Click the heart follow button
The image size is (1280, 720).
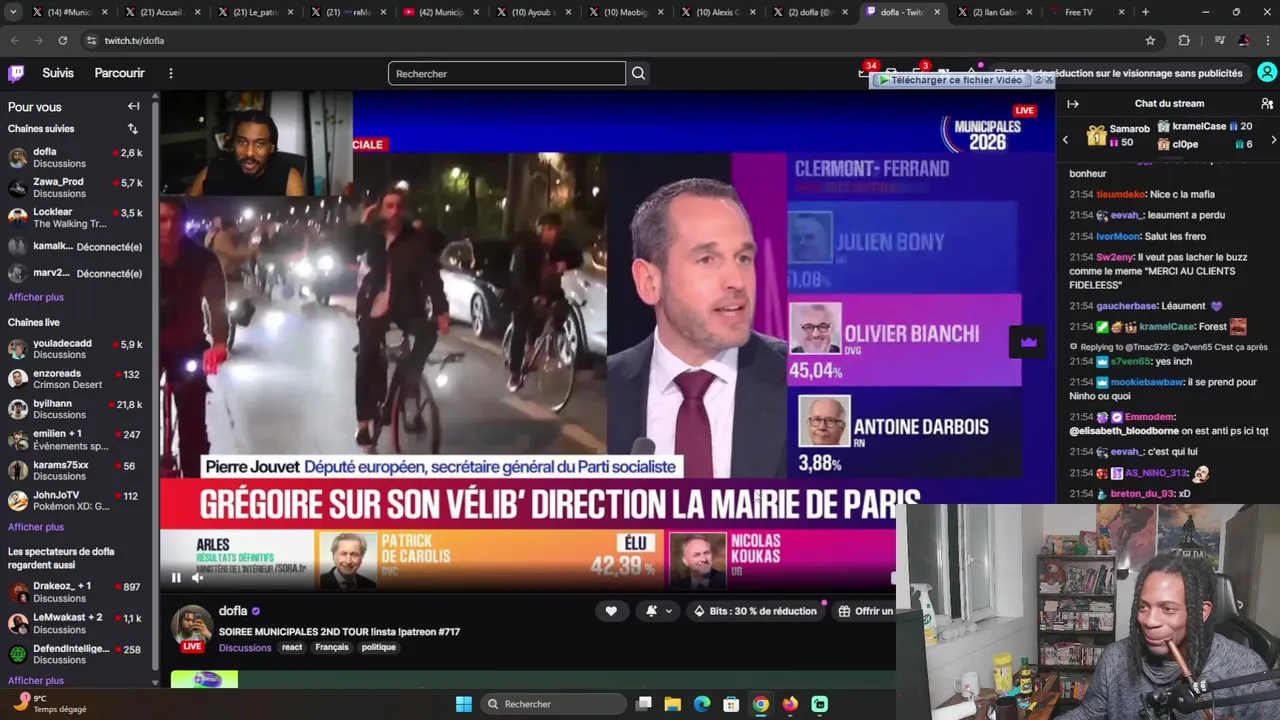611,611
